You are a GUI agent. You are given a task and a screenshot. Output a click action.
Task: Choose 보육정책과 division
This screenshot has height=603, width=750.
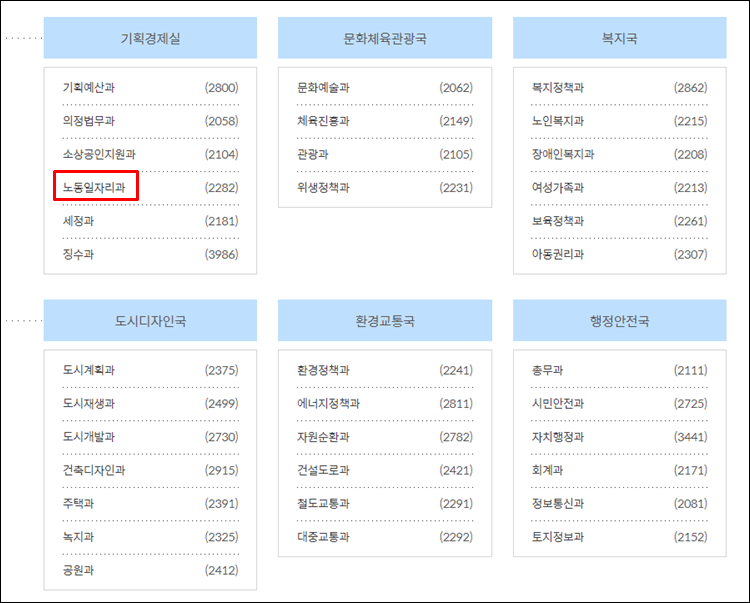tap(558, 221)
